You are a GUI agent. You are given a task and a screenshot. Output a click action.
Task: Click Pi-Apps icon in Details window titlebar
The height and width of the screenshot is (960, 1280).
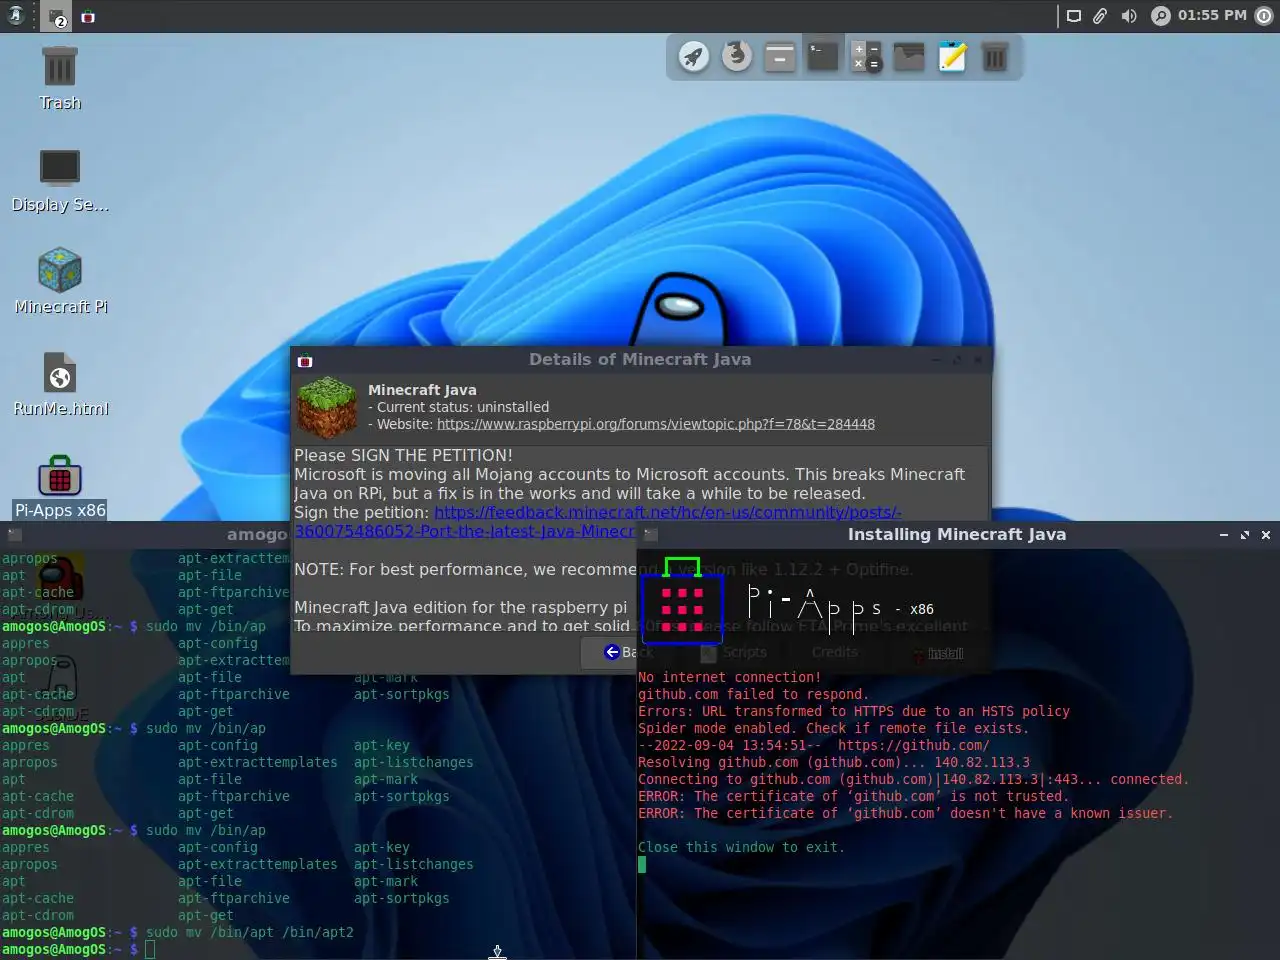point(305,360)
